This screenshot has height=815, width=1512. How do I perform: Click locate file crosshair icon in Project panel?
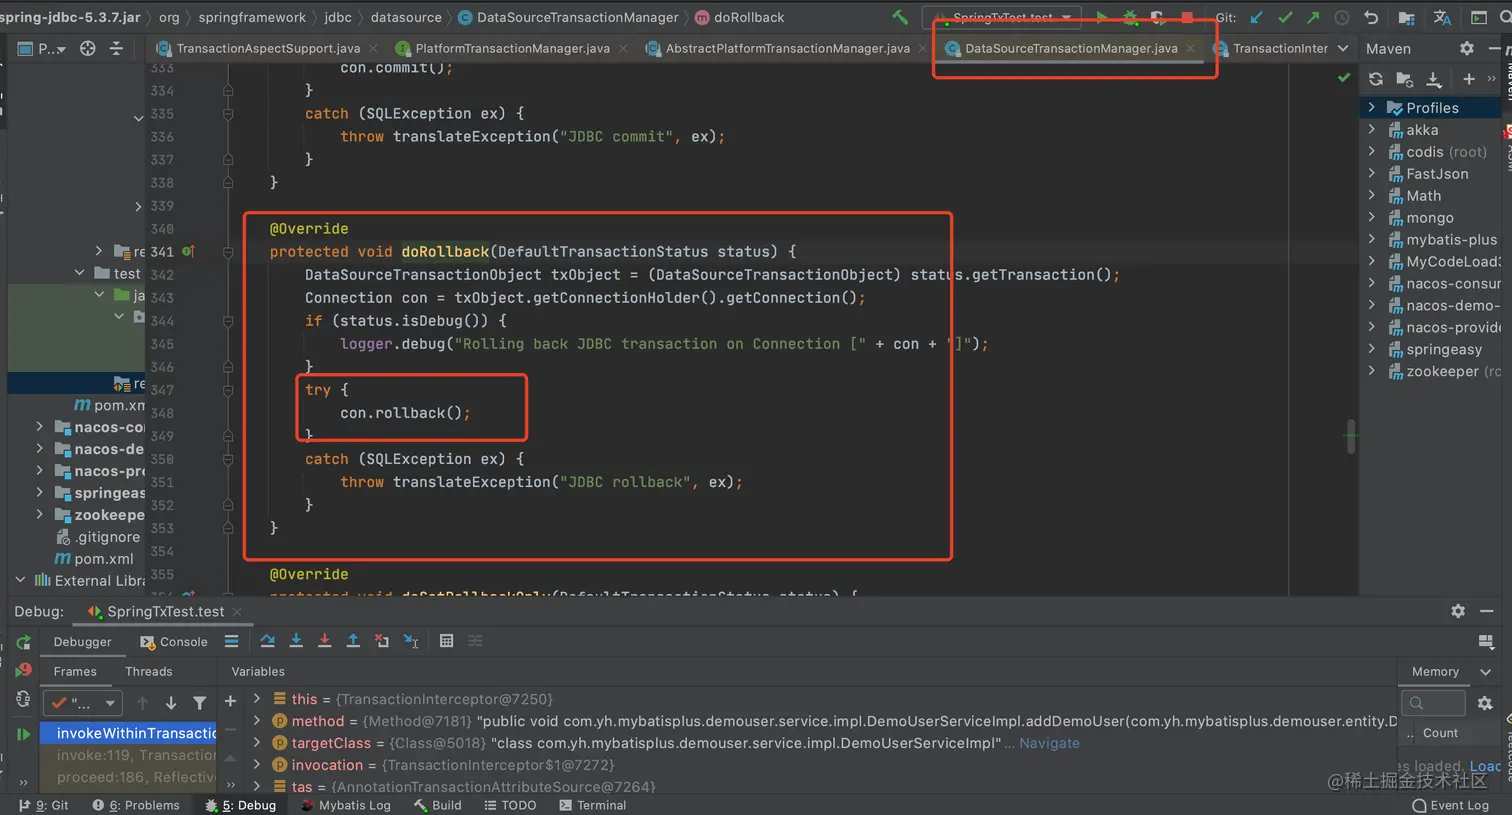(88, 48)
